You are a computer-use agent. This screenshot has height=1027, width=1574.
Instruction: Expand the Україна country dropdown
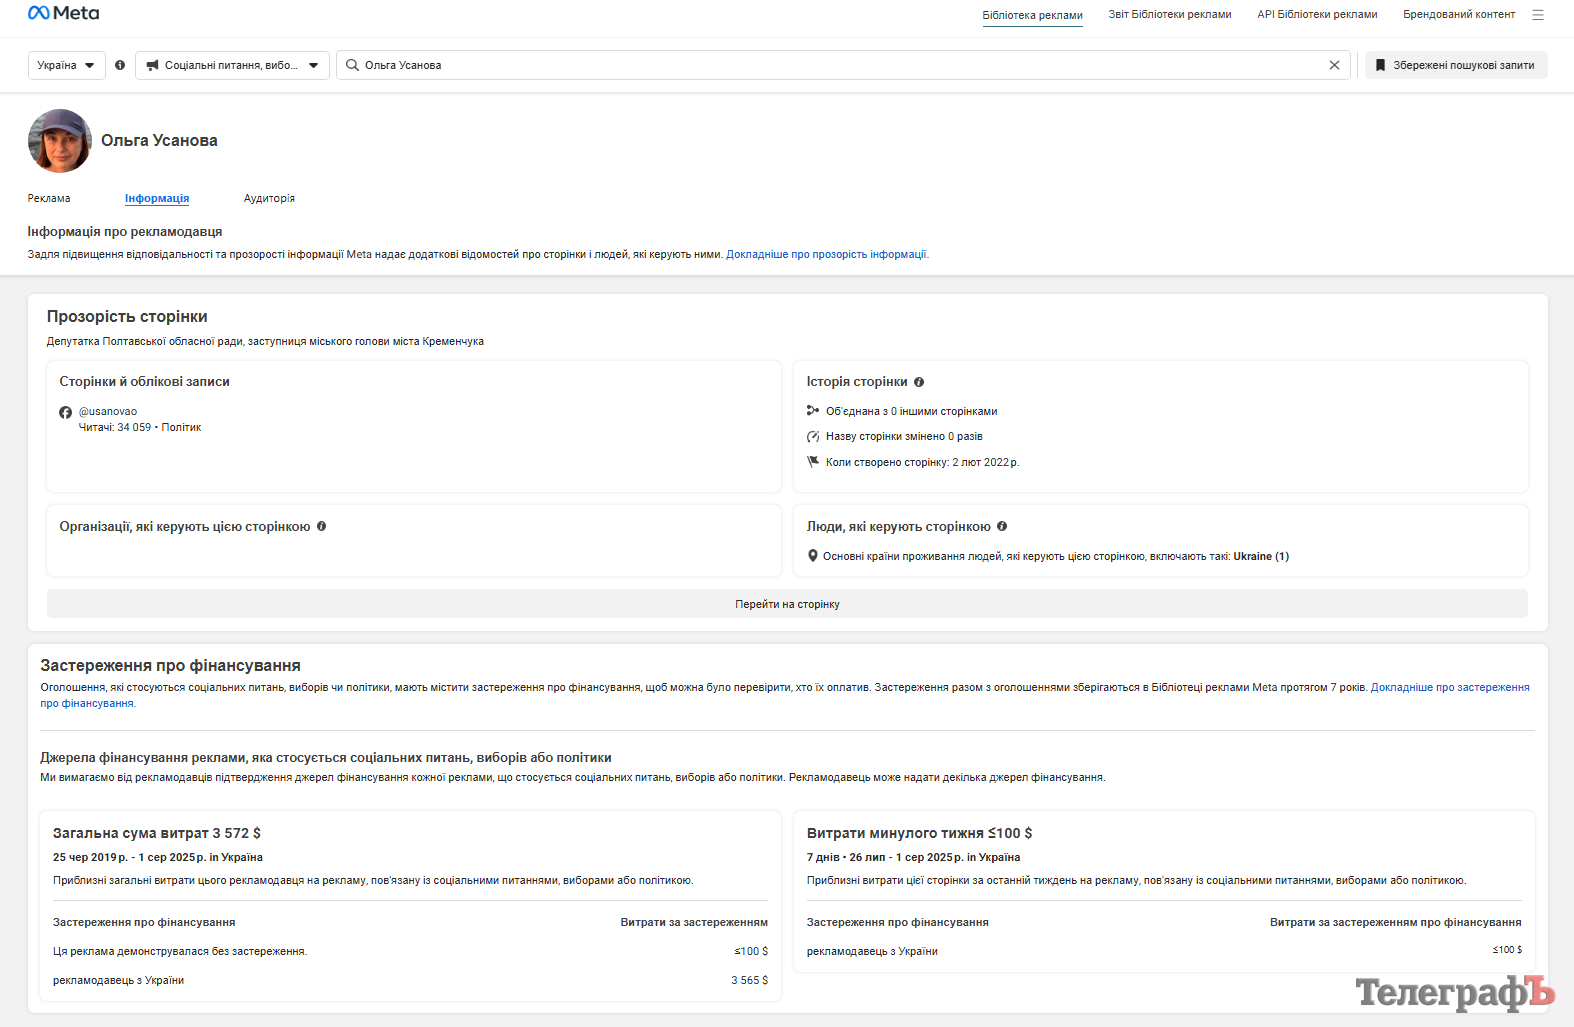coord(66,65)
